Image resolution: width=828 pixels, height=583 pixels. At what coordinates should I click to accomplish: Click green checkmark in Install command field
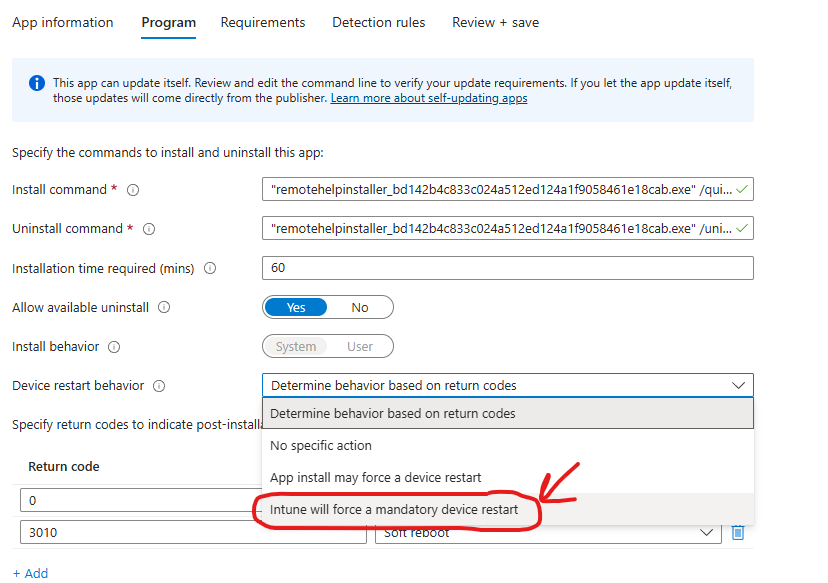[x=742, y=189]
